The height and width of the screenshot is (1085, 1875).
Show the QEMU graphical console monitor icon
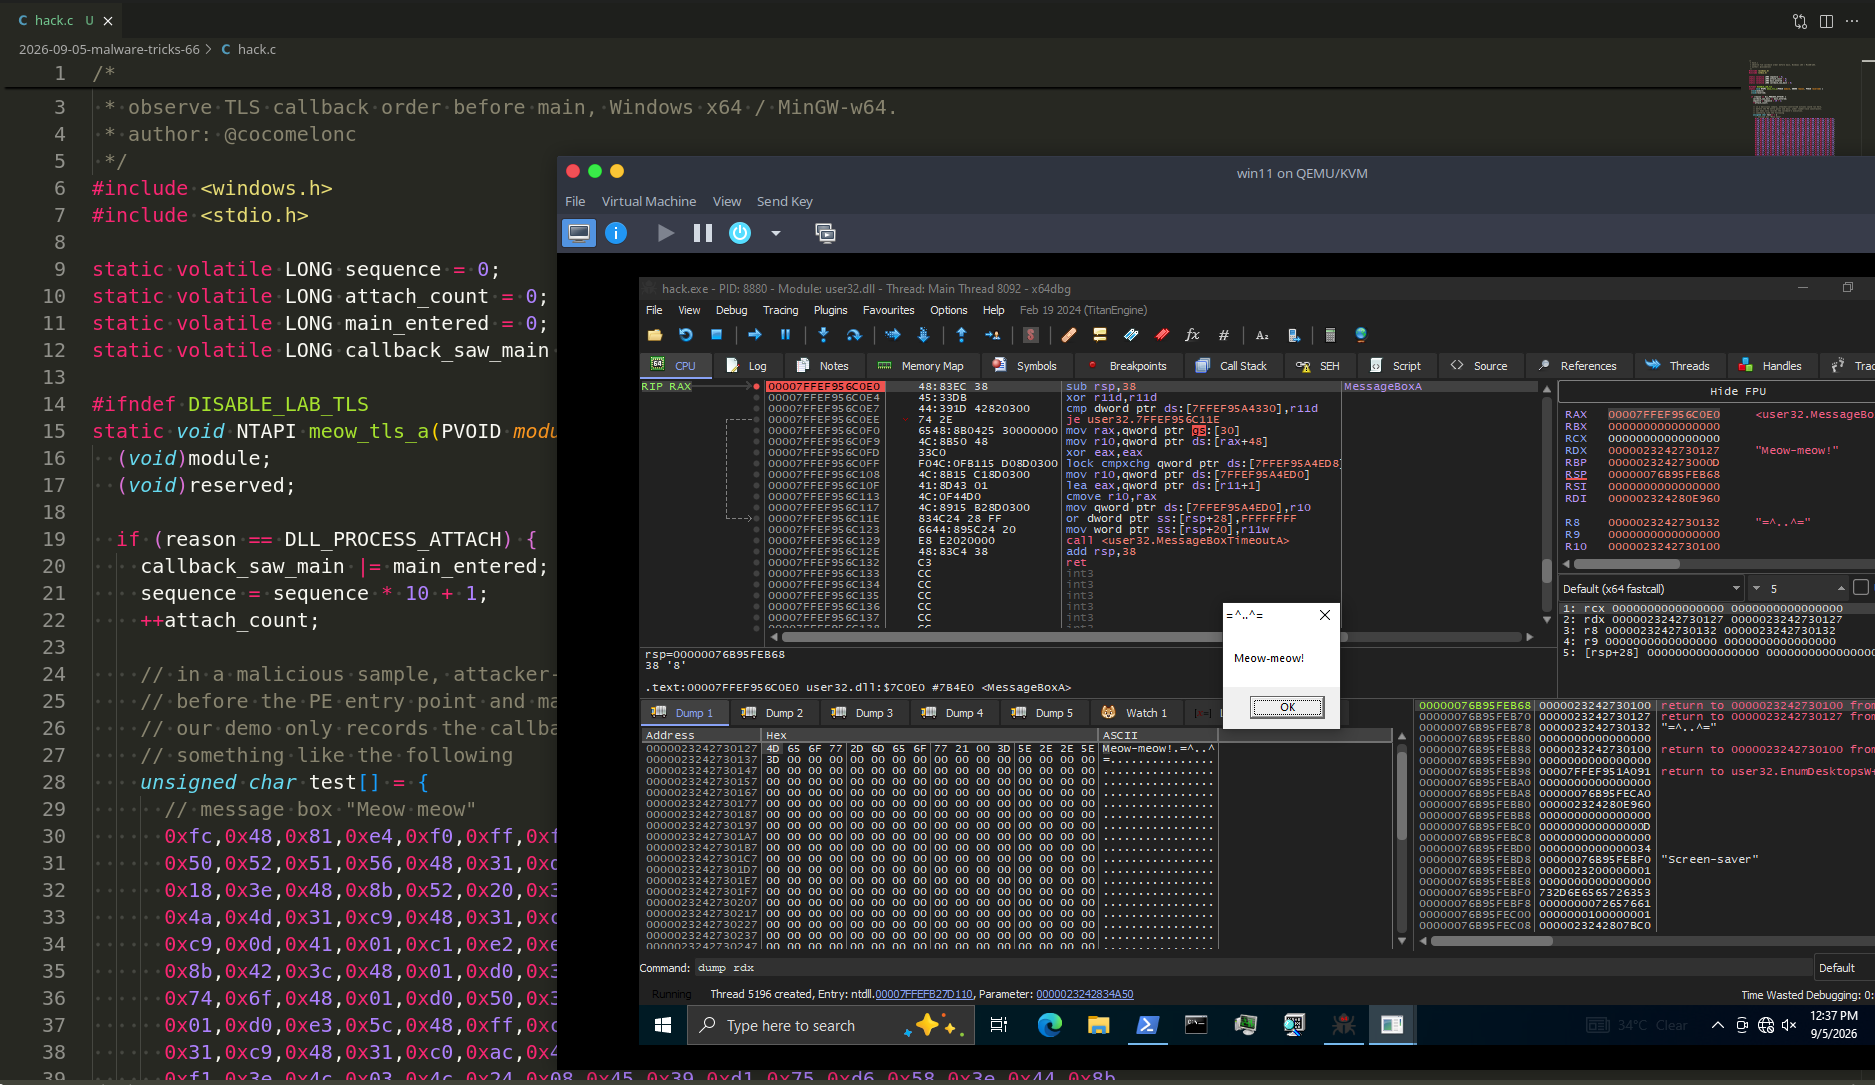coord(579,233)
